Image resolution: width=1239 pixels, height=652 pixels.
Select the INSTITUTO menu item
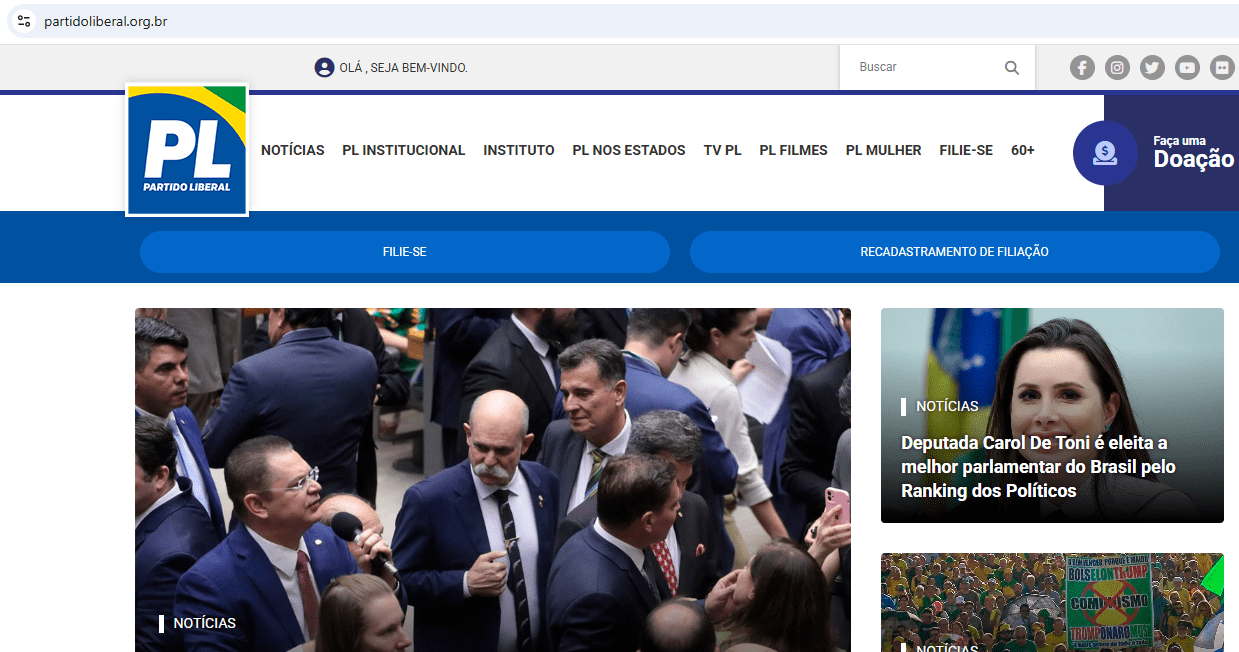click(x=519, y=150)
